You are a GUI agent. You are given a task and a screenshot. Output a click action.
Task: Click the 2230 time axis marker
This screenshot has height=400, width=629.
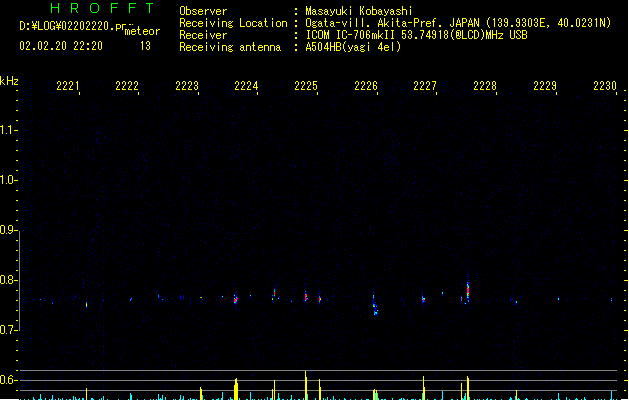(605, 86)
